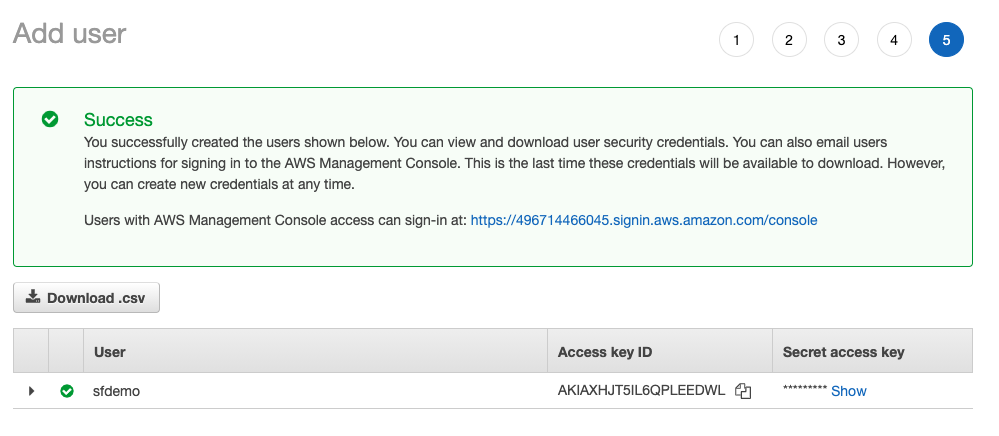Screen dimensions: 999x436
Task: Click the Success heading text
Action: pos(118,120)
